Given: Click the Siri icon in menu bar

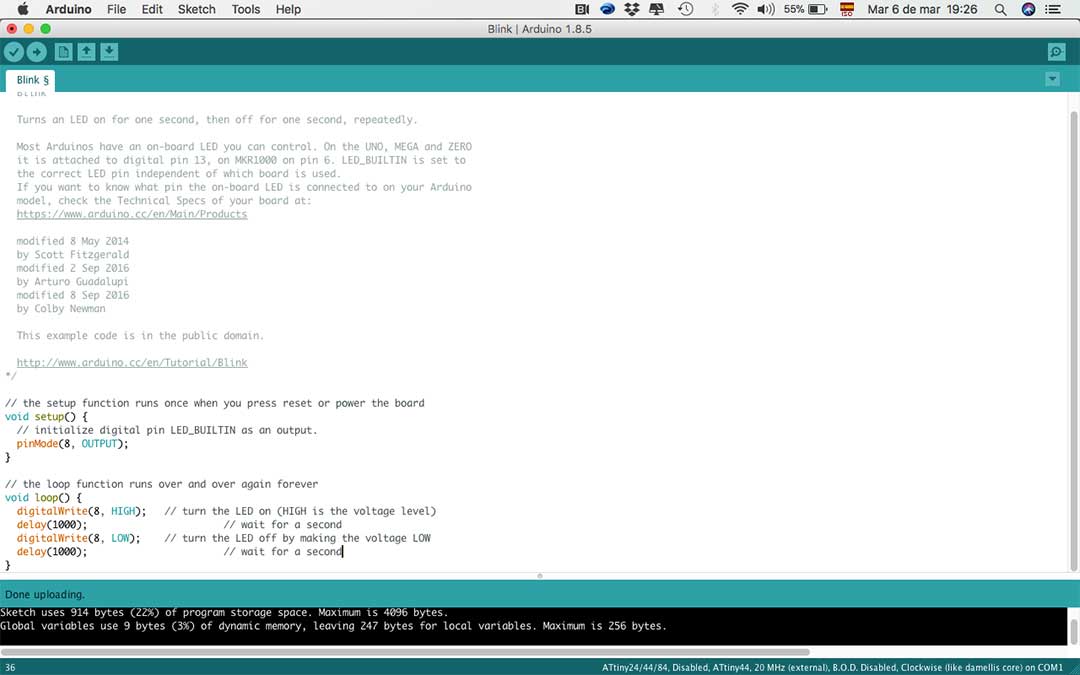Looking at the screenshot, I should 1028,9.
